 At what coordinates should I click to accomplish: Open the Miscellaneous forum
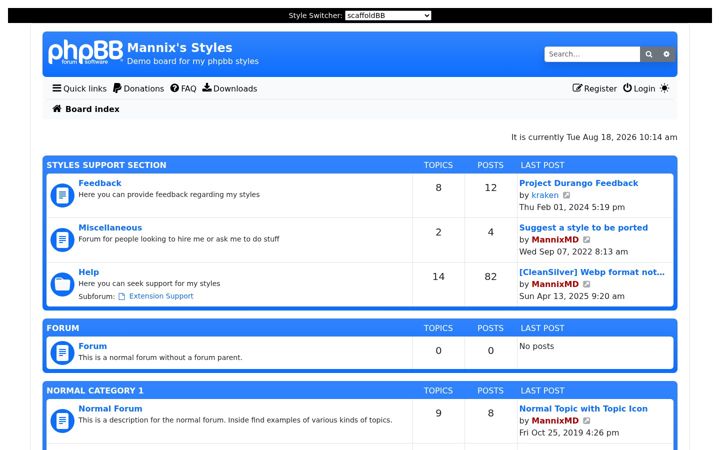point(110,228)
